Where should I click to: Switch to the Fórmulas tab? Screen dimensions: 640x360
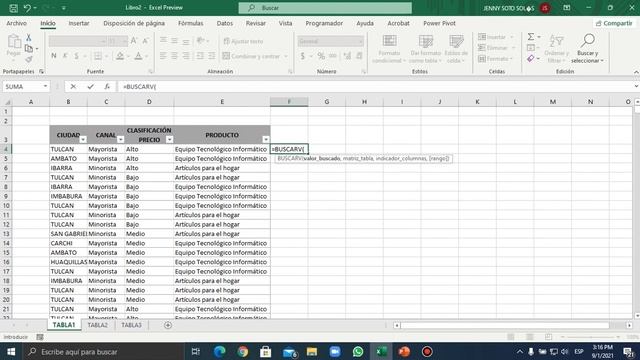click(x=191, y=23)
